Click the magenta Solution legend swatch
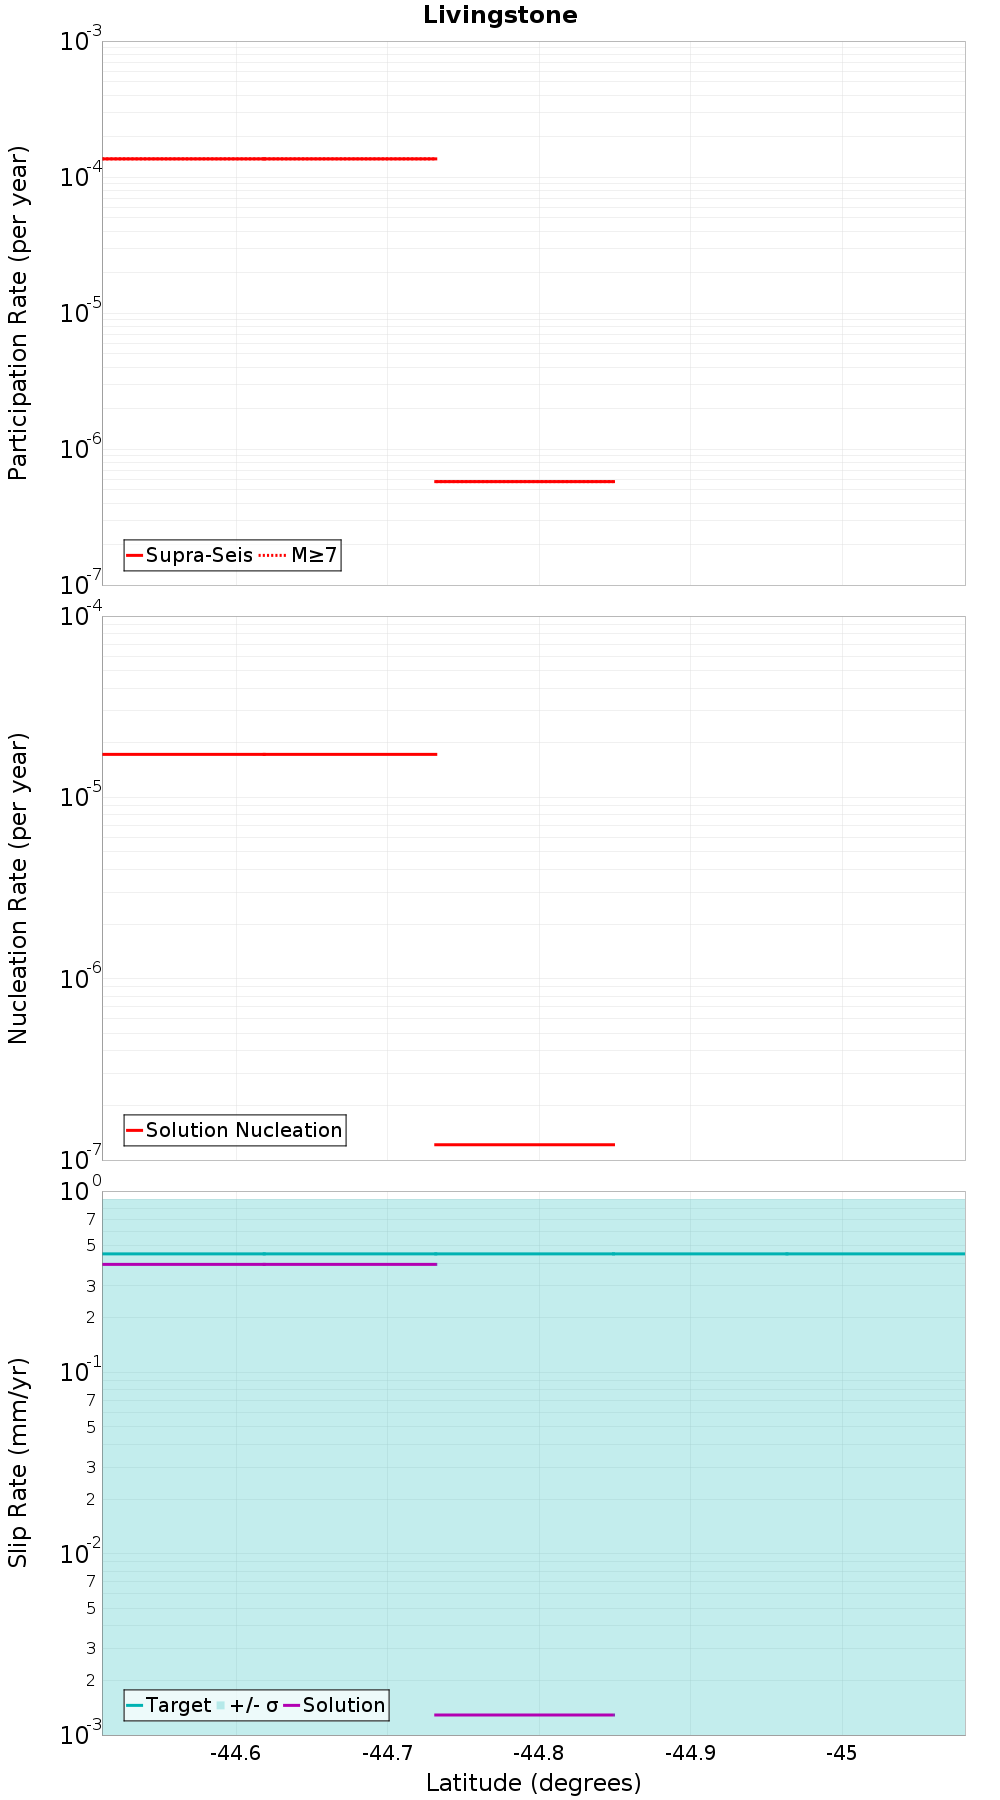 pyautogui.click(x=292, y=1705)
